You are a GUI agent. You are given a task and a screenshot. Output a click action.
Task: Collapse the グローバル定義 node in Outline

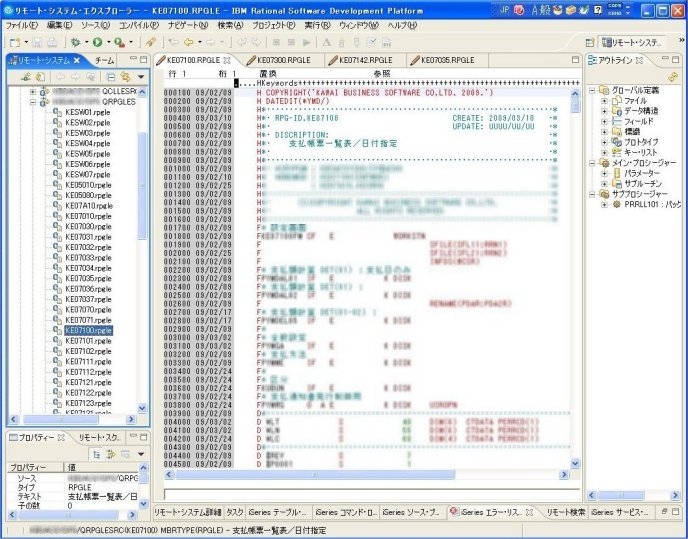click(x=592, y=90)
